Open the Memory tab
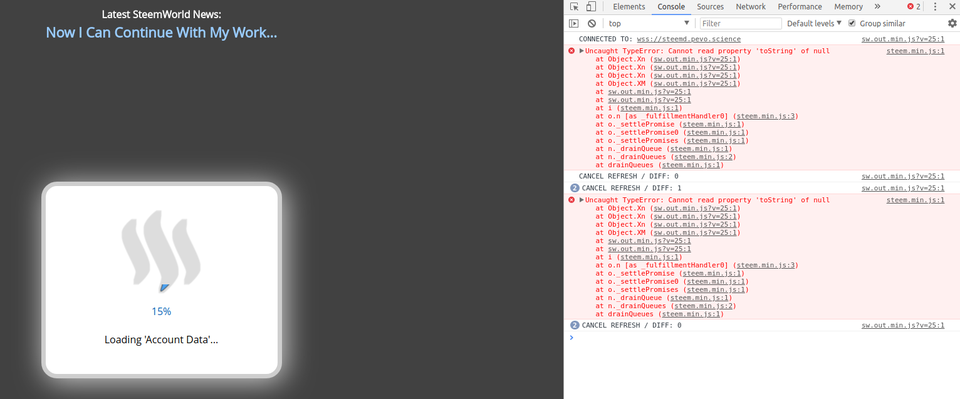The image size is (960, 399). pyautogui.click(x=848, y=7)
